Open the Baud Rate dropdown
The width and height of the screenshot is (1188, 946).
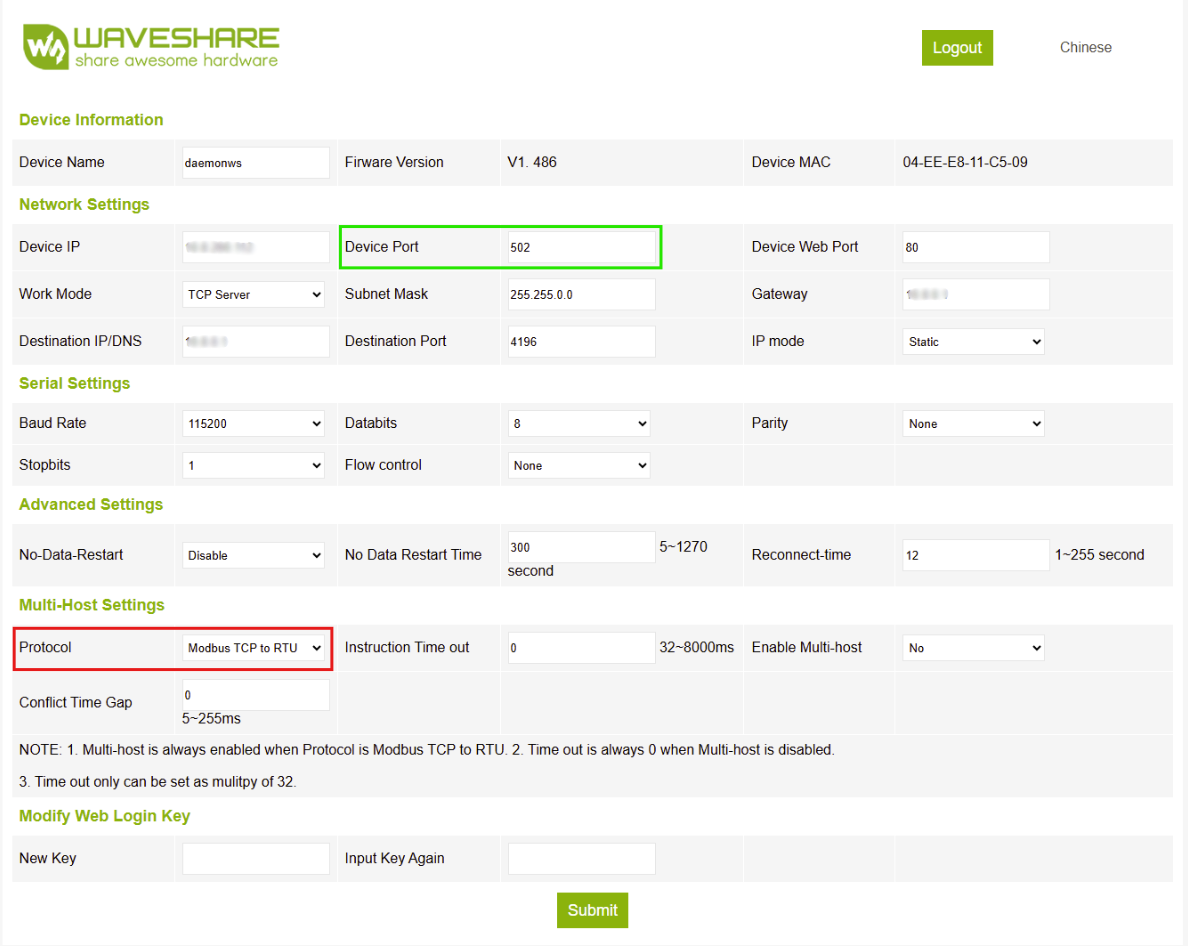[x=254, y=424]
